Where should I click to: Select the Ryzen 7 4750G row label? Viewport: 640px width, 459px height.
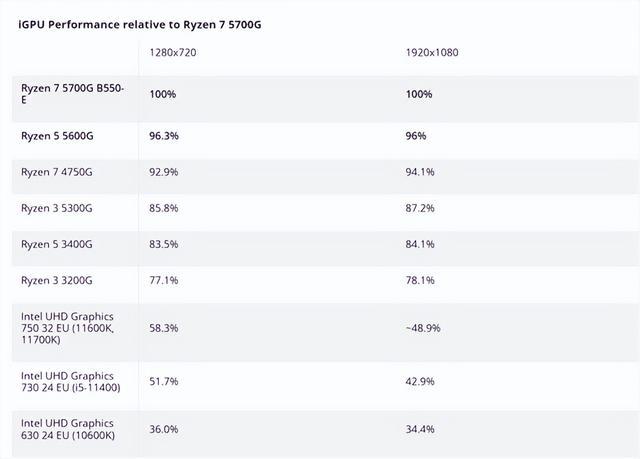[57, 172]
